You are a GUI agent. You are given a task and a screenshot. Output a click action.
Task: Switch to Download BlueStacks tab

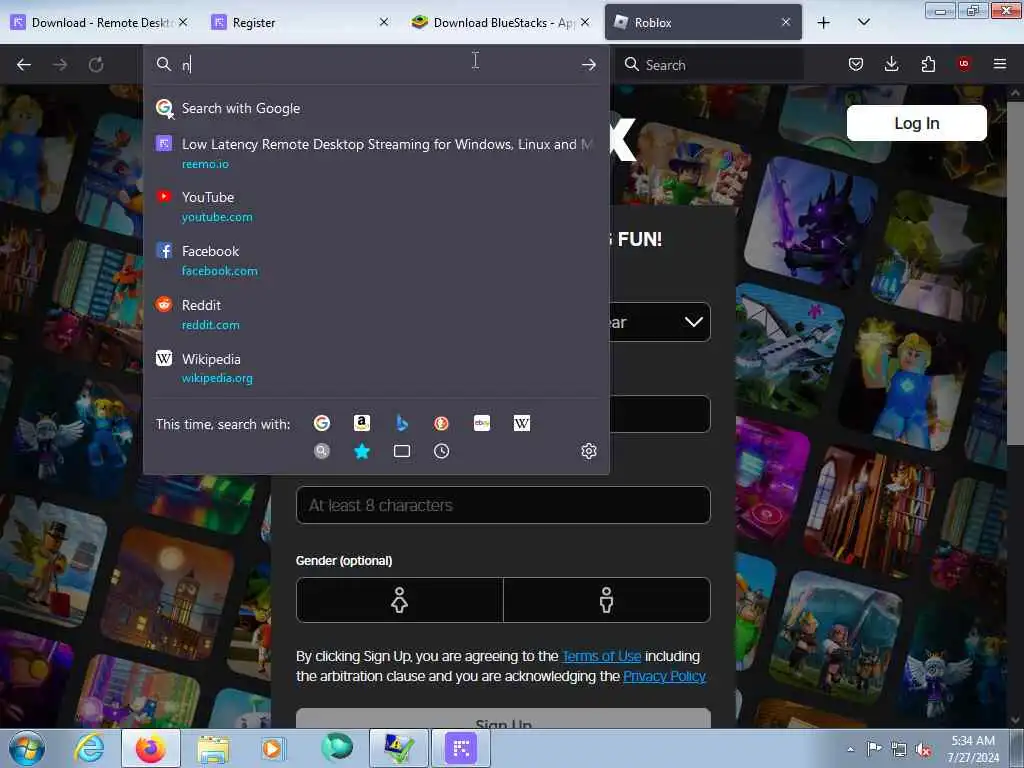(x=500, y=22)
